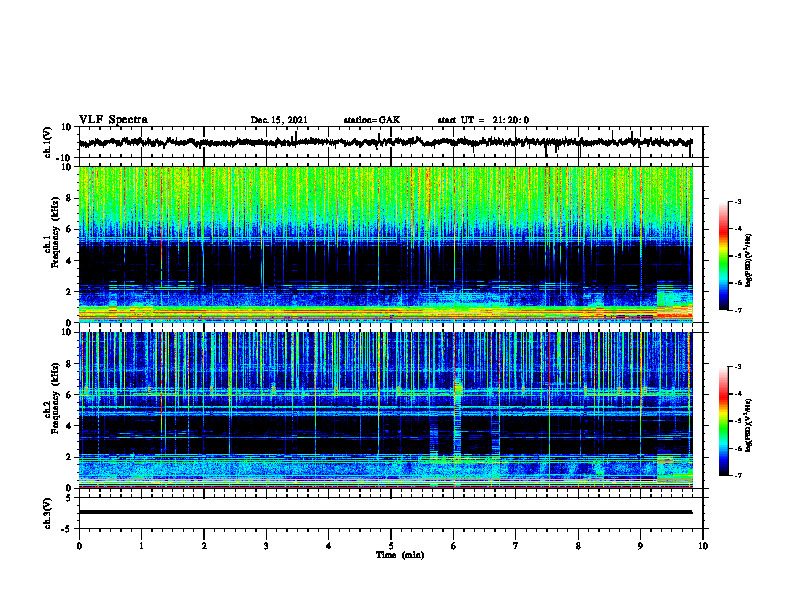Select the start UT 21:20:0 text
792x612 pixels.
483,120
